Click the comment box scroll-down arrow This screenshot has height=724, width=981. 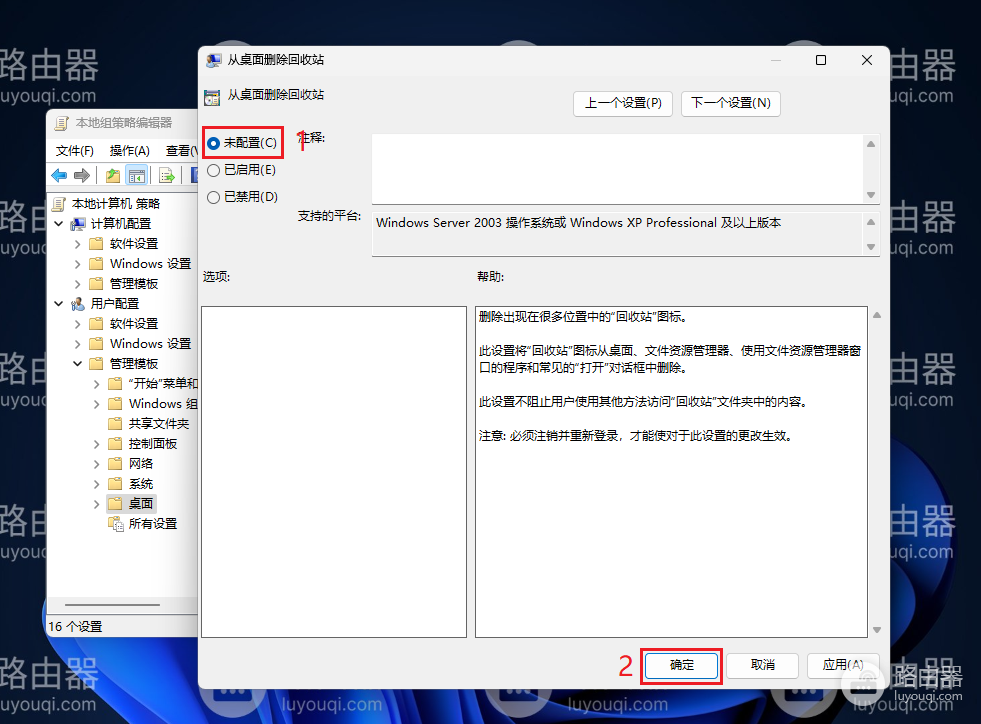point(871,195)
